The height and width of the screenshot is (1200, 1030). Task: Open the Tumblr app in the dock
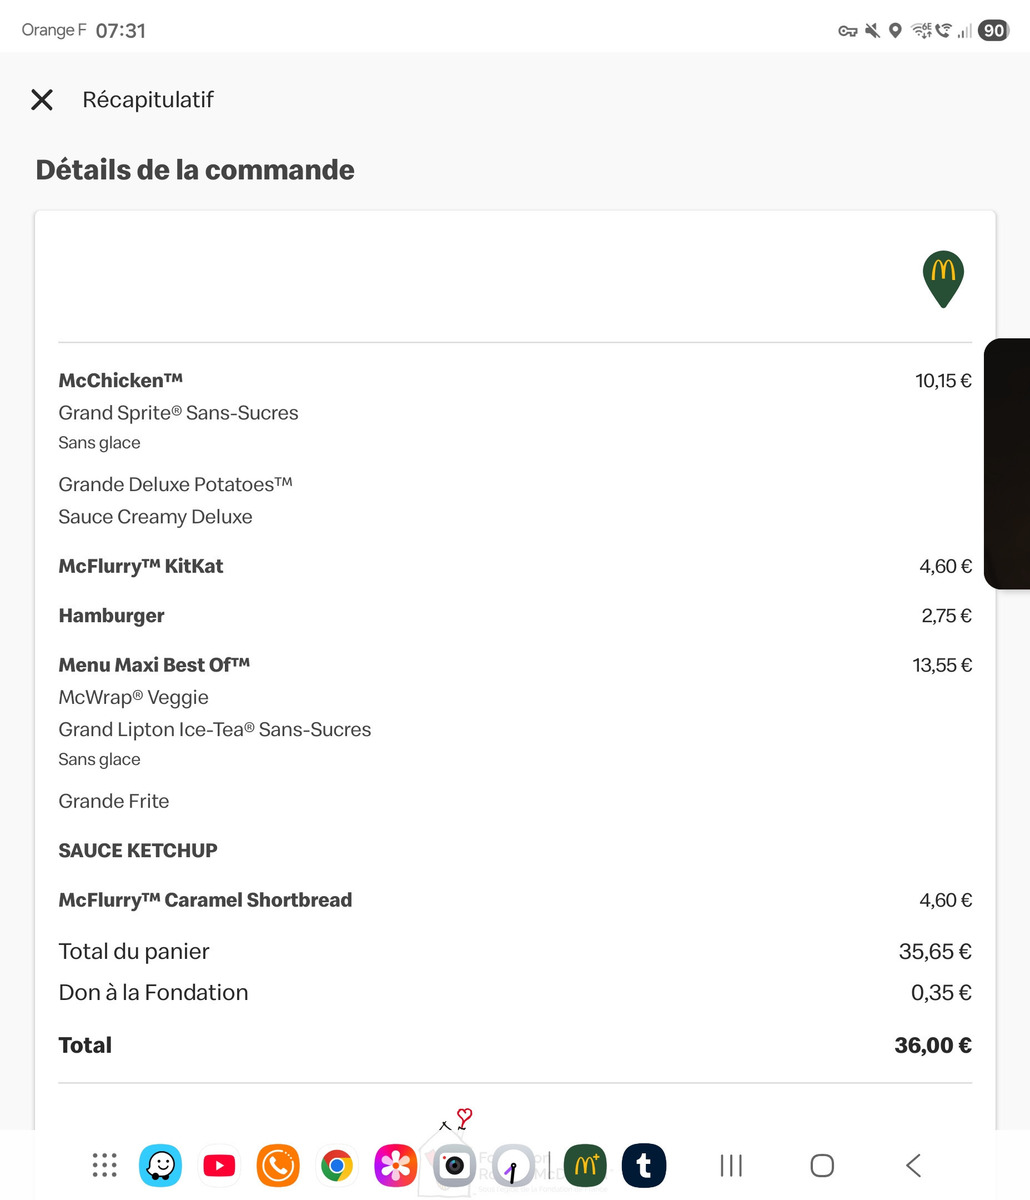point(644,1165)
